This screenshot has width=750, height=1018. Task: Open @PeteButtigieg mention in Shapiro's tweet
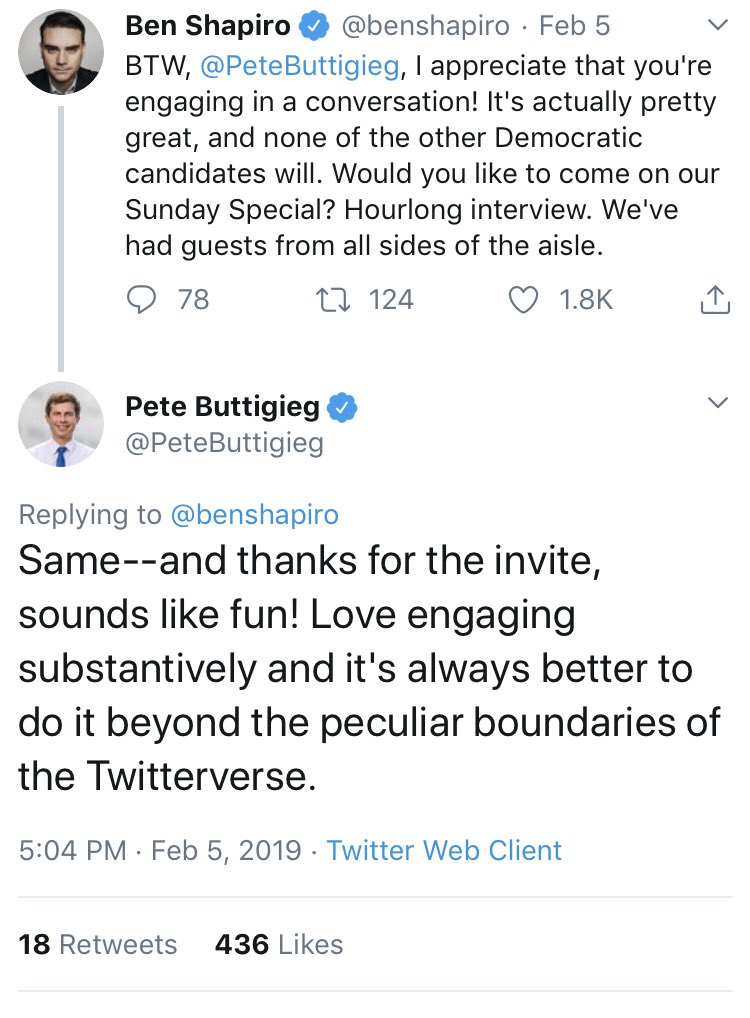point(299,66)
